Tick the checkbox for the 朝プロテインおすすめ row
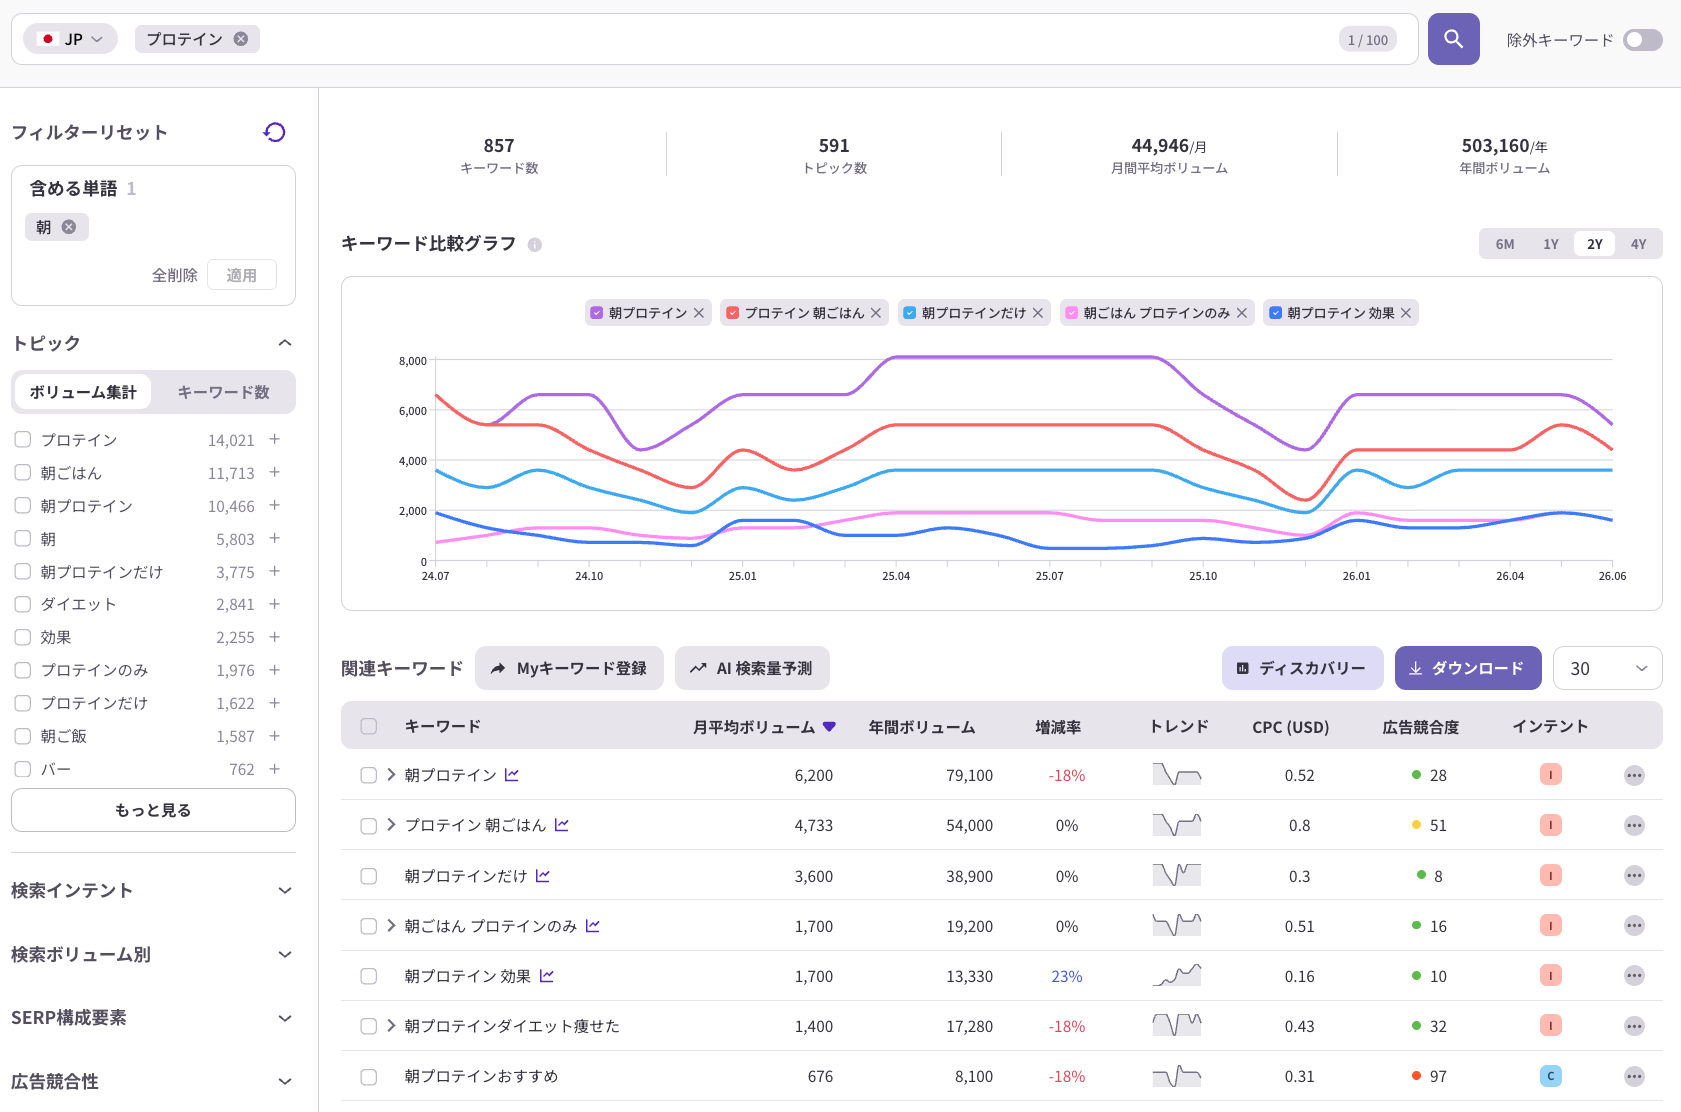This screenshot has height=1112, width=1681. (369, 1077)
